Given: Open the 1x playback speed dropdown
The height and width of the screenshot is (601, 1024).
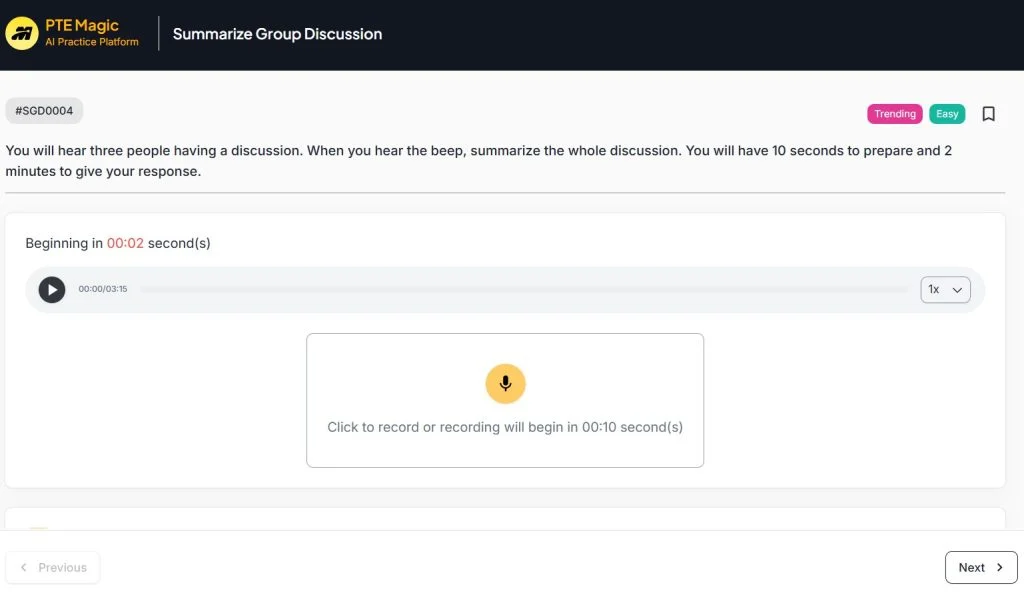Looking at the screenshot, I should tap(945, 290).
